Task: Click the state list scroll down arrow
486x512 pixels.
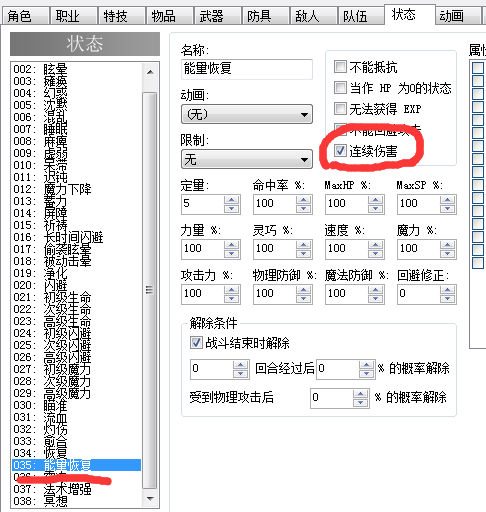Action: [x=150, y=499]
